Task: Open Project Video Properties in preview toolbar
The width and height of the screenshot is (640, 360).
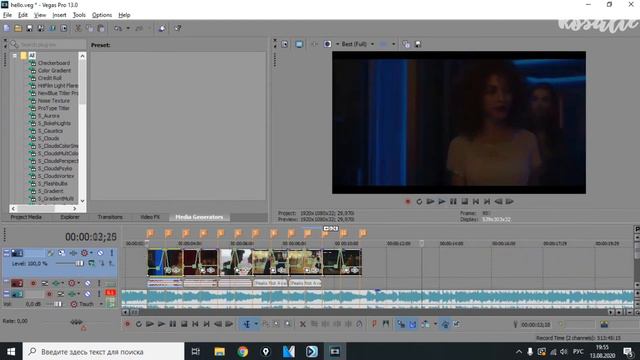Action: click(285, 44)
